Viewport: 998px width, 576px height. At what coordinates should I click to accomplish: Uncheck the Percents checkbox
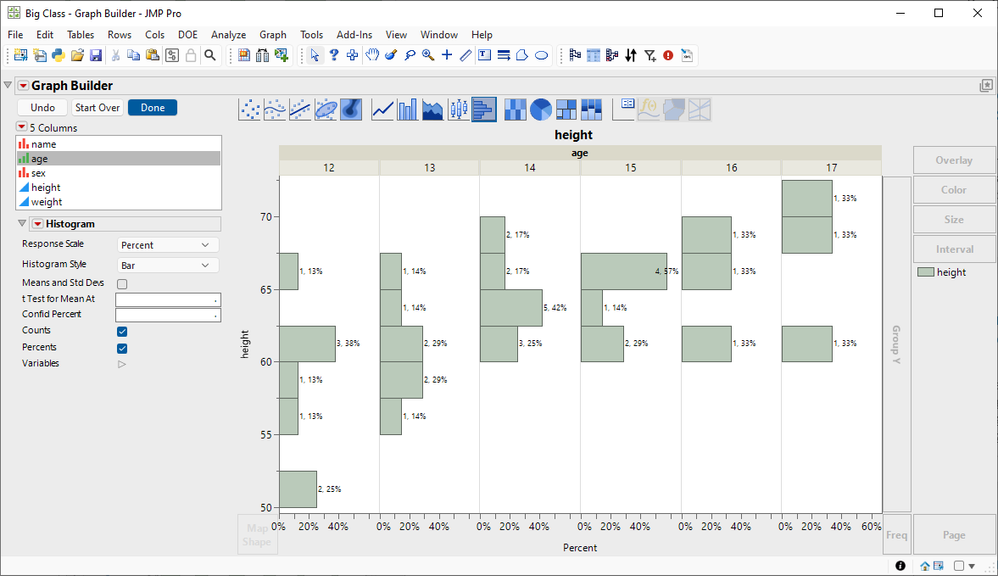tap(122, 348)
